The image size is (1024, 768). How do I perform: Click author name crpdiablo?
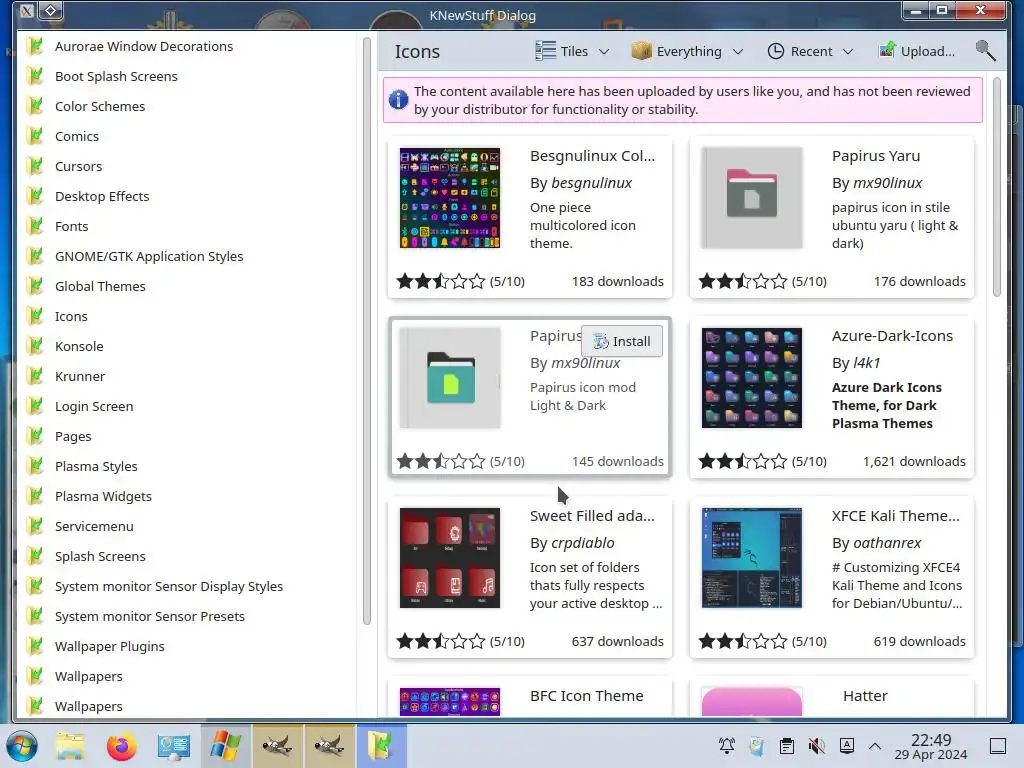click(x=583, y=543)
